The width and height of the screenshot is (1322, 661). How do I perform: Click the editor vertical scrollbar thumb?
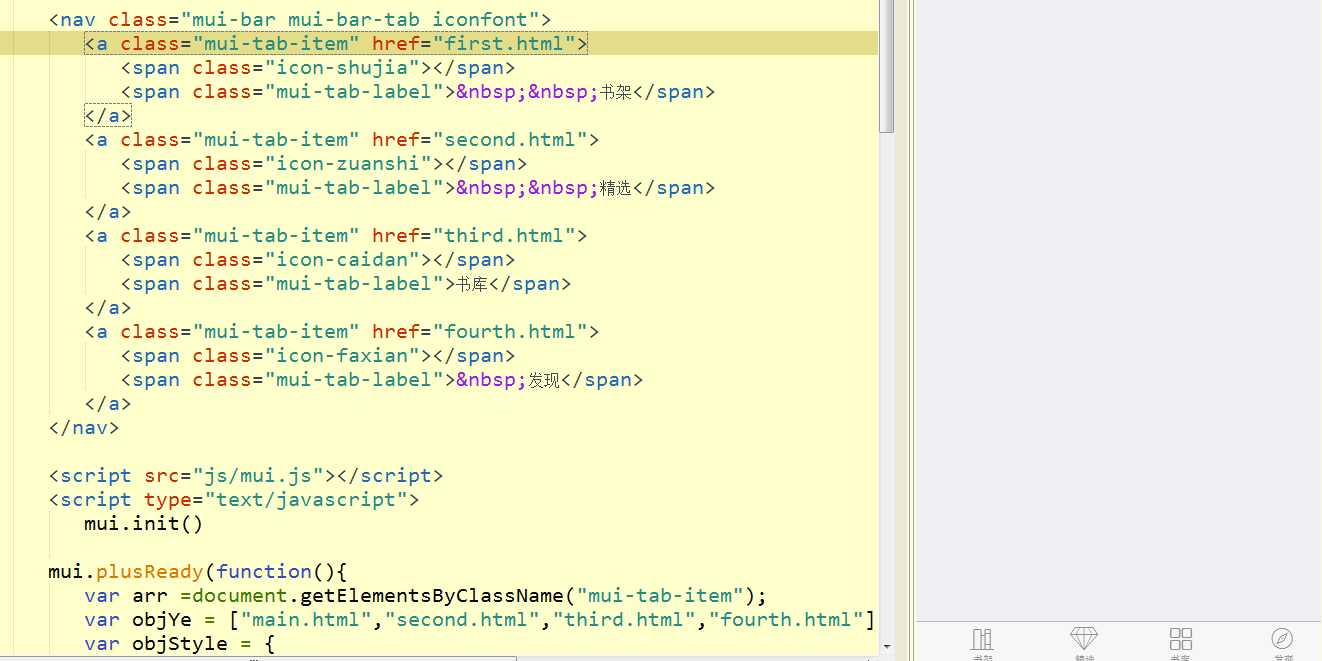(x=887, y=66)
